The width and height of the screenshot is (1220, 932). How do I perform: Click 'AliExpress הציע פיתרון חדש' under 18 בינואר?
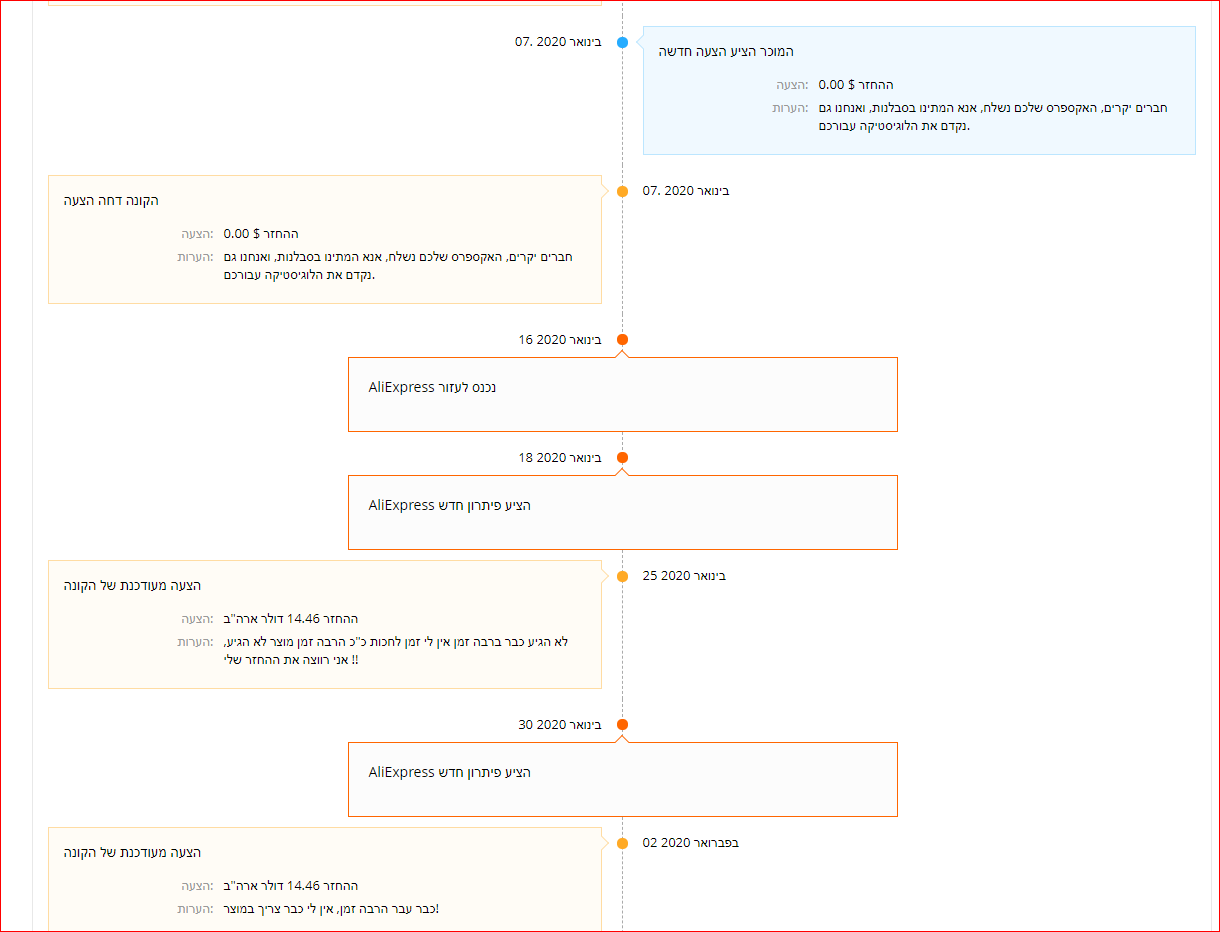tap(449, 505)
